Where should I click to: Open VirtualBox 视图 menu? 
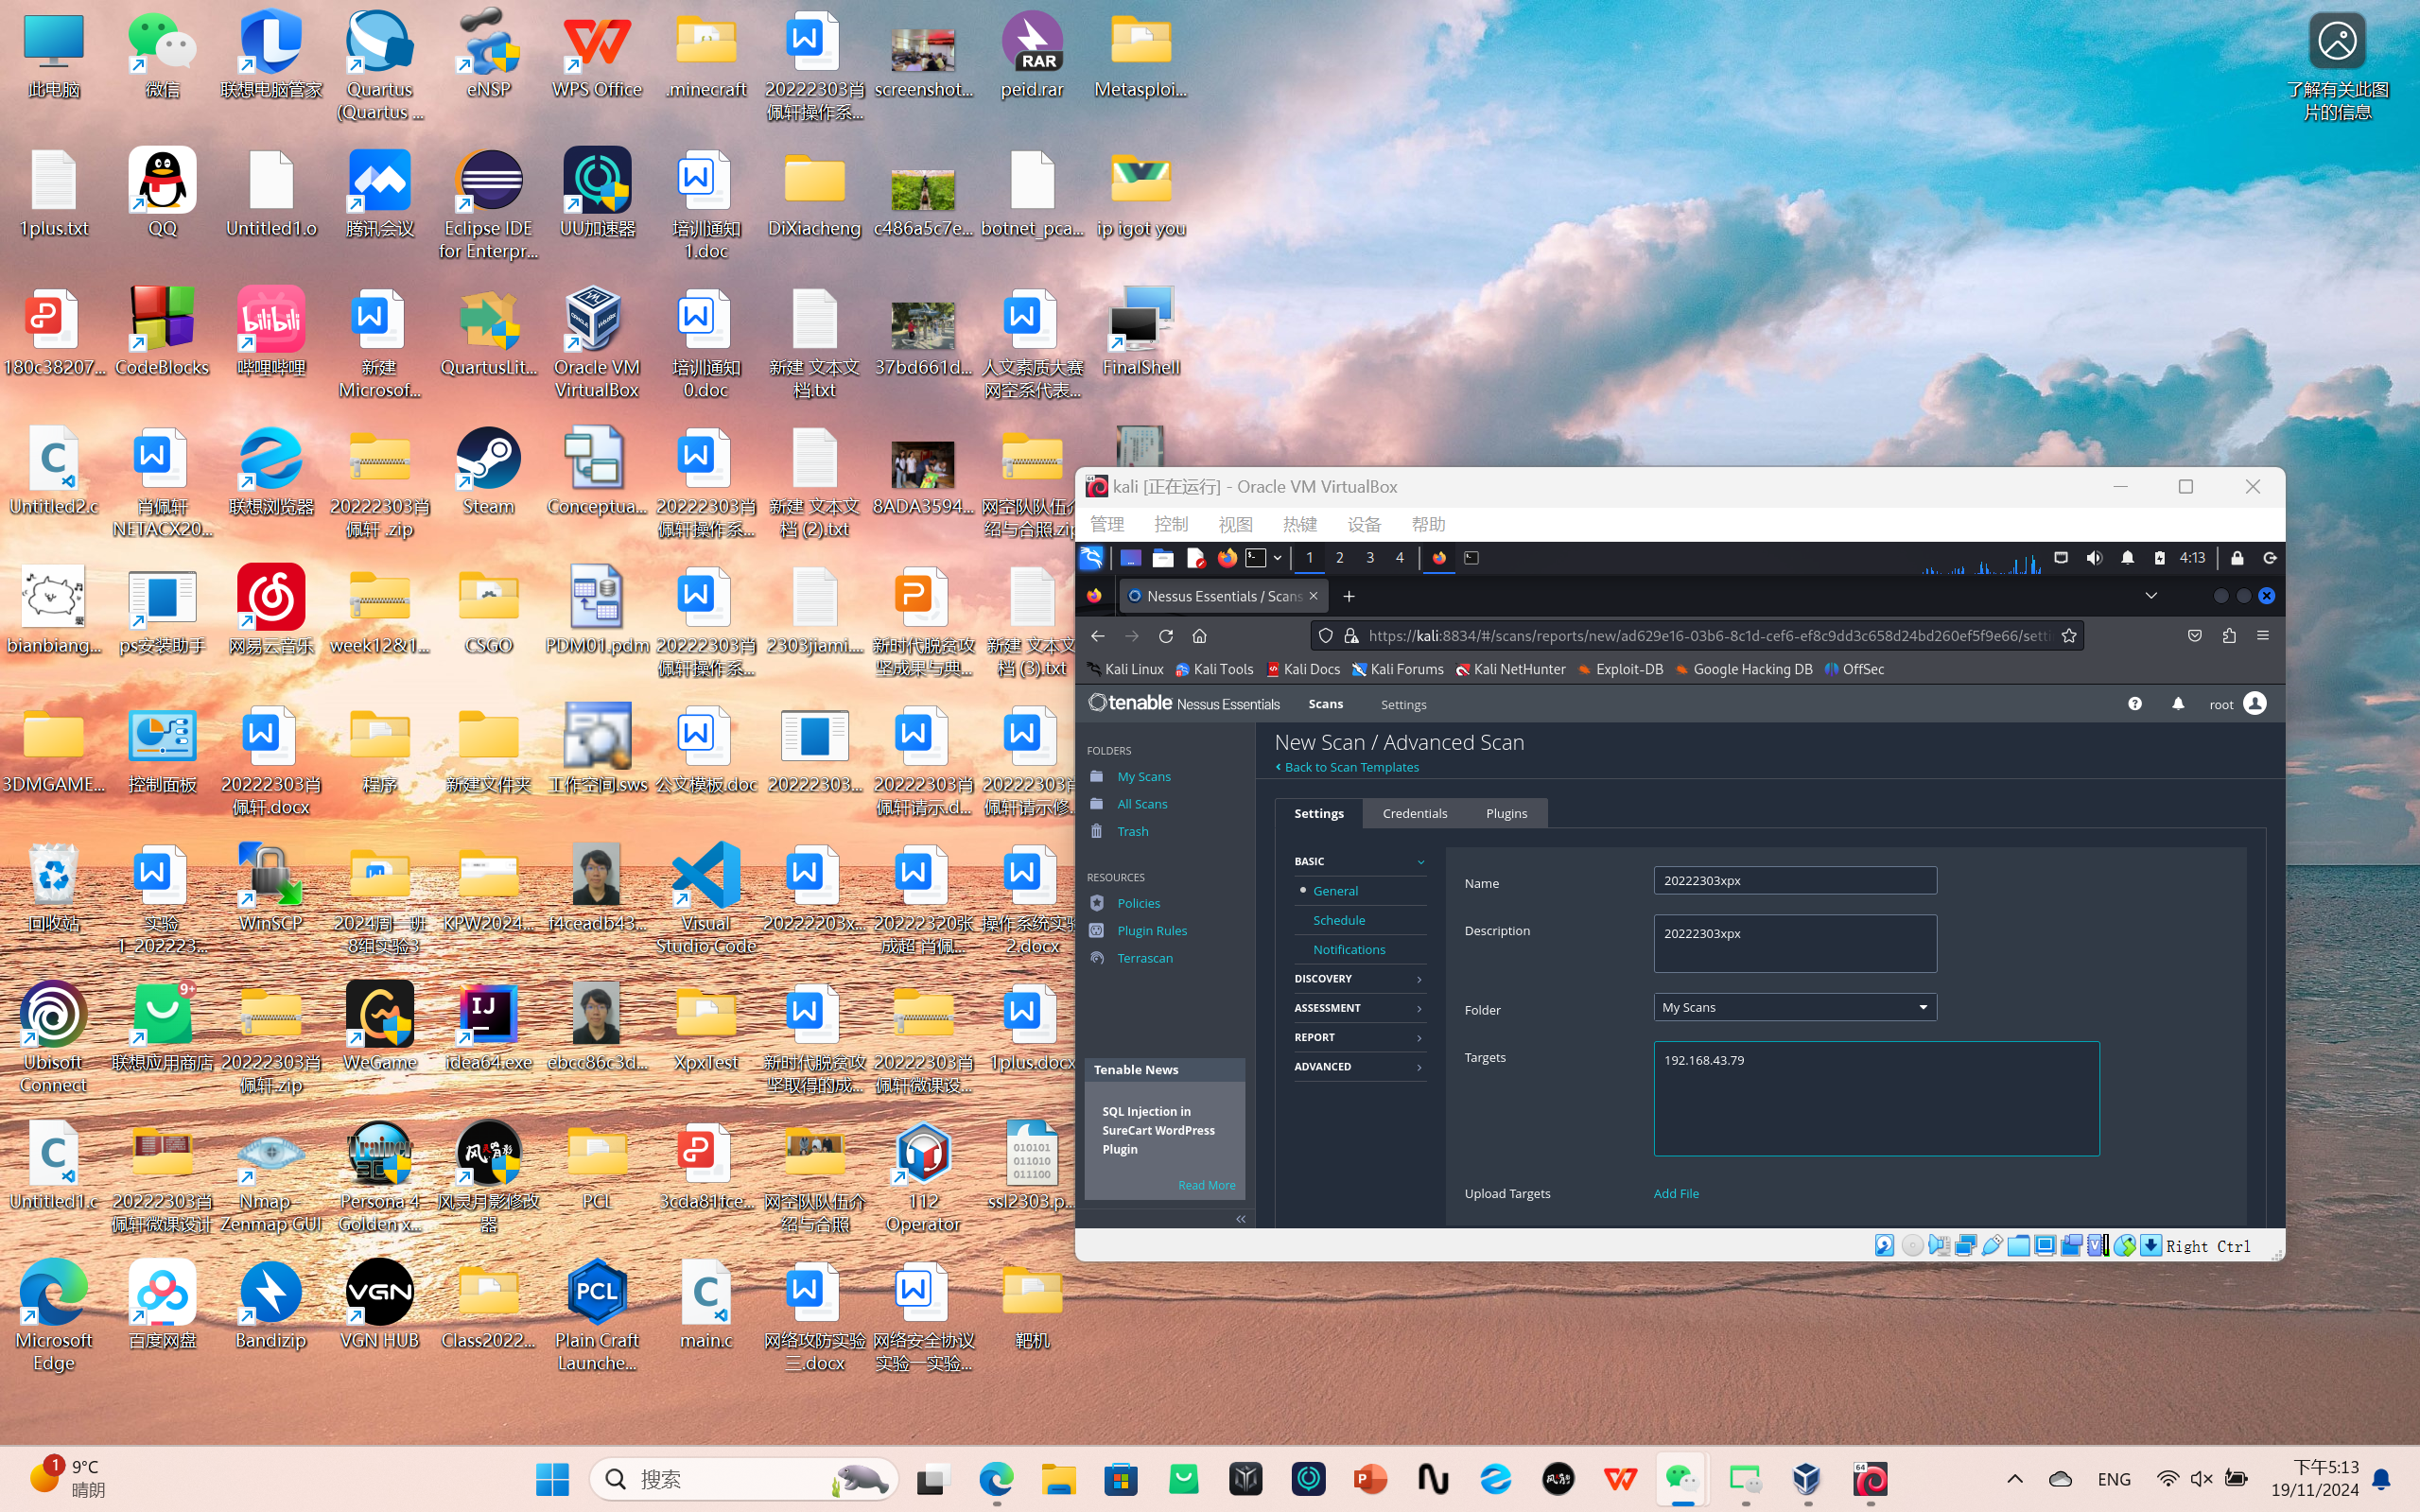[x=1235, y=524]
